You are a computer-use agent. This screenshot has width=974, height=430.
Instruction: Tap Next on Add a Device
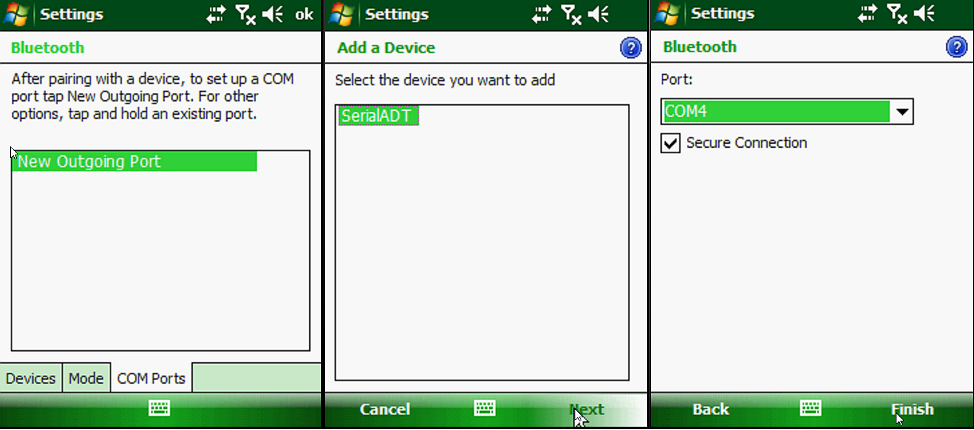tap(586, 409)
